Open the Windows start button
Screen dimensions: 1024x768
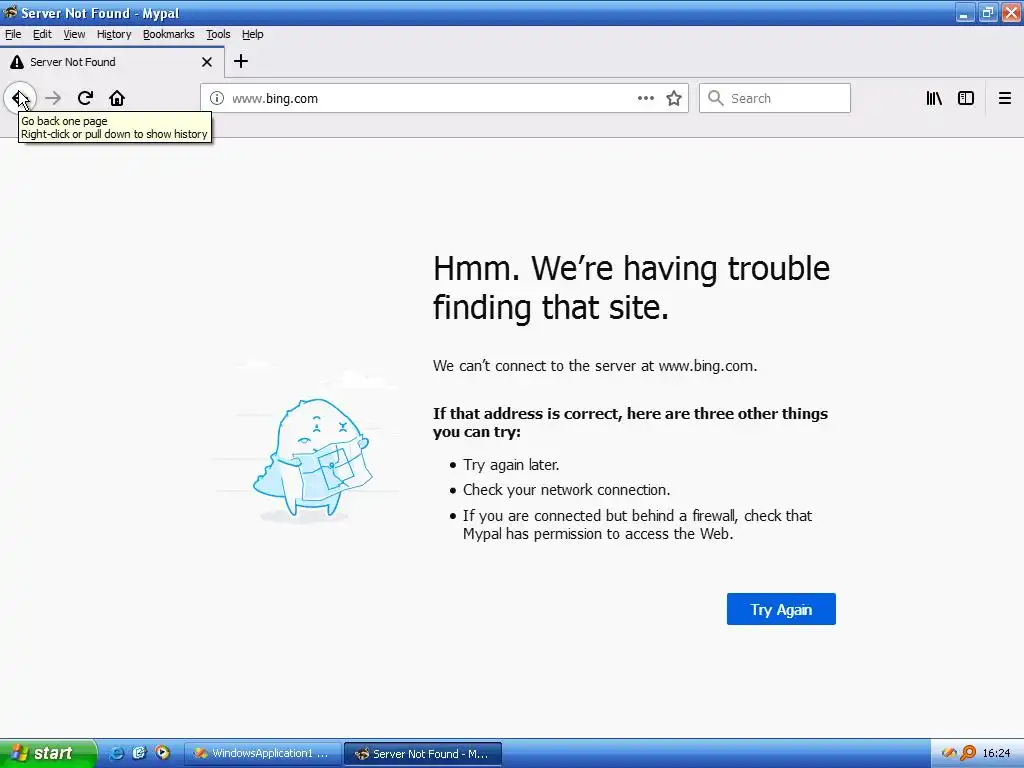pos(47,753)
